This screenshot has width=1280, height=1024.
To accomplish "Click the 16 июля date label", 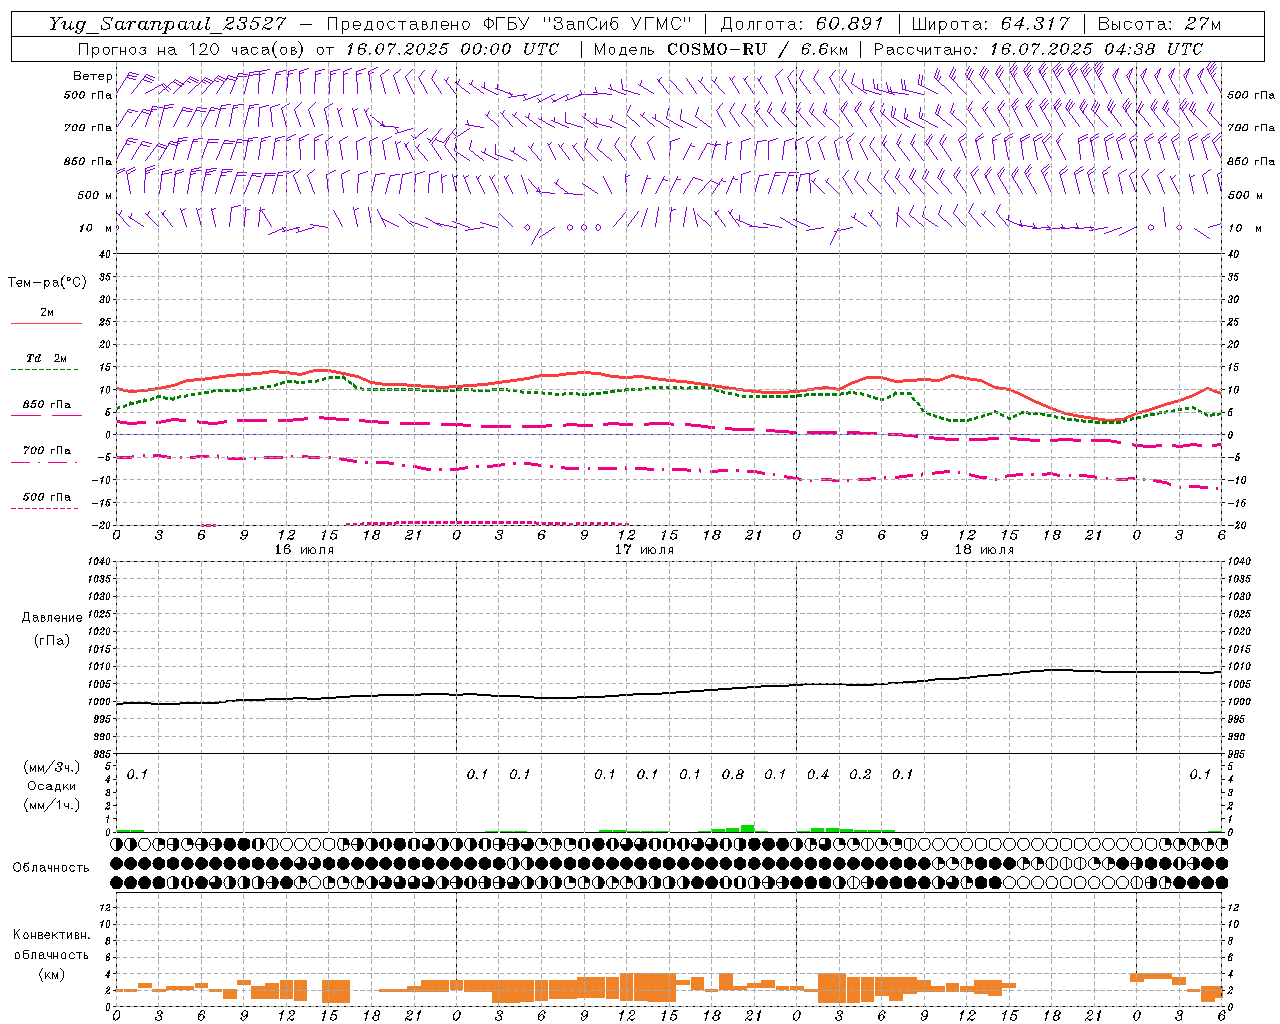I will 304,549.
